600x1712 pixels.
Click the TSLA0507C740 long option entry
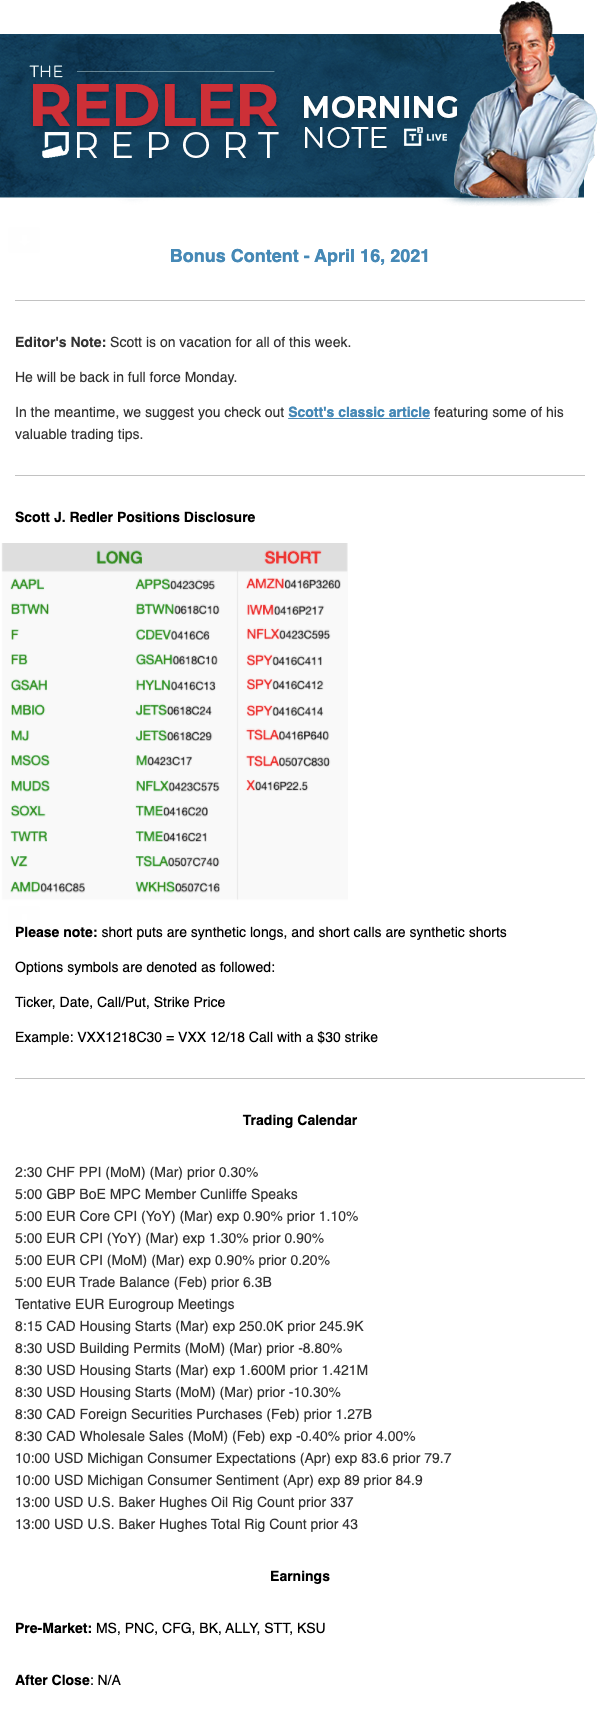pos(177,861)
